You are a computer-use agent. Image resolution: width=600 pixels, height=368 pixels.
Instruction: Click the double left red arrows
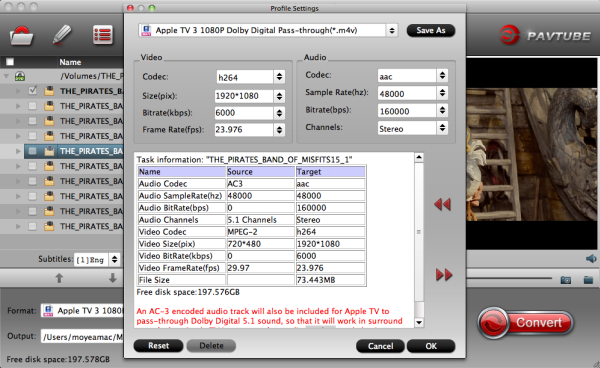pyautogui.click(x=443, y=204)
